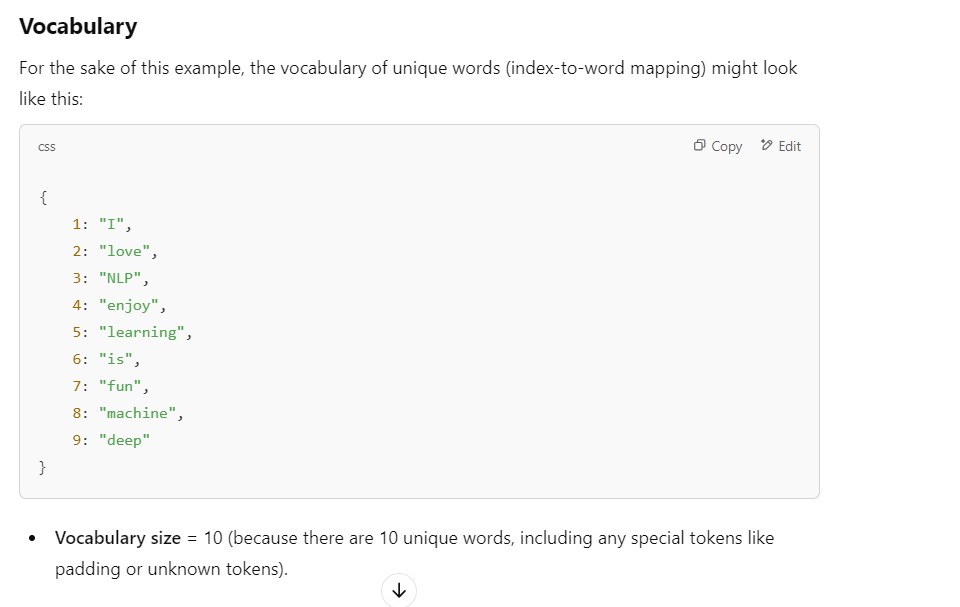
Task: Click the scroll-to-bottom down arrow
Action: point(399,590)
